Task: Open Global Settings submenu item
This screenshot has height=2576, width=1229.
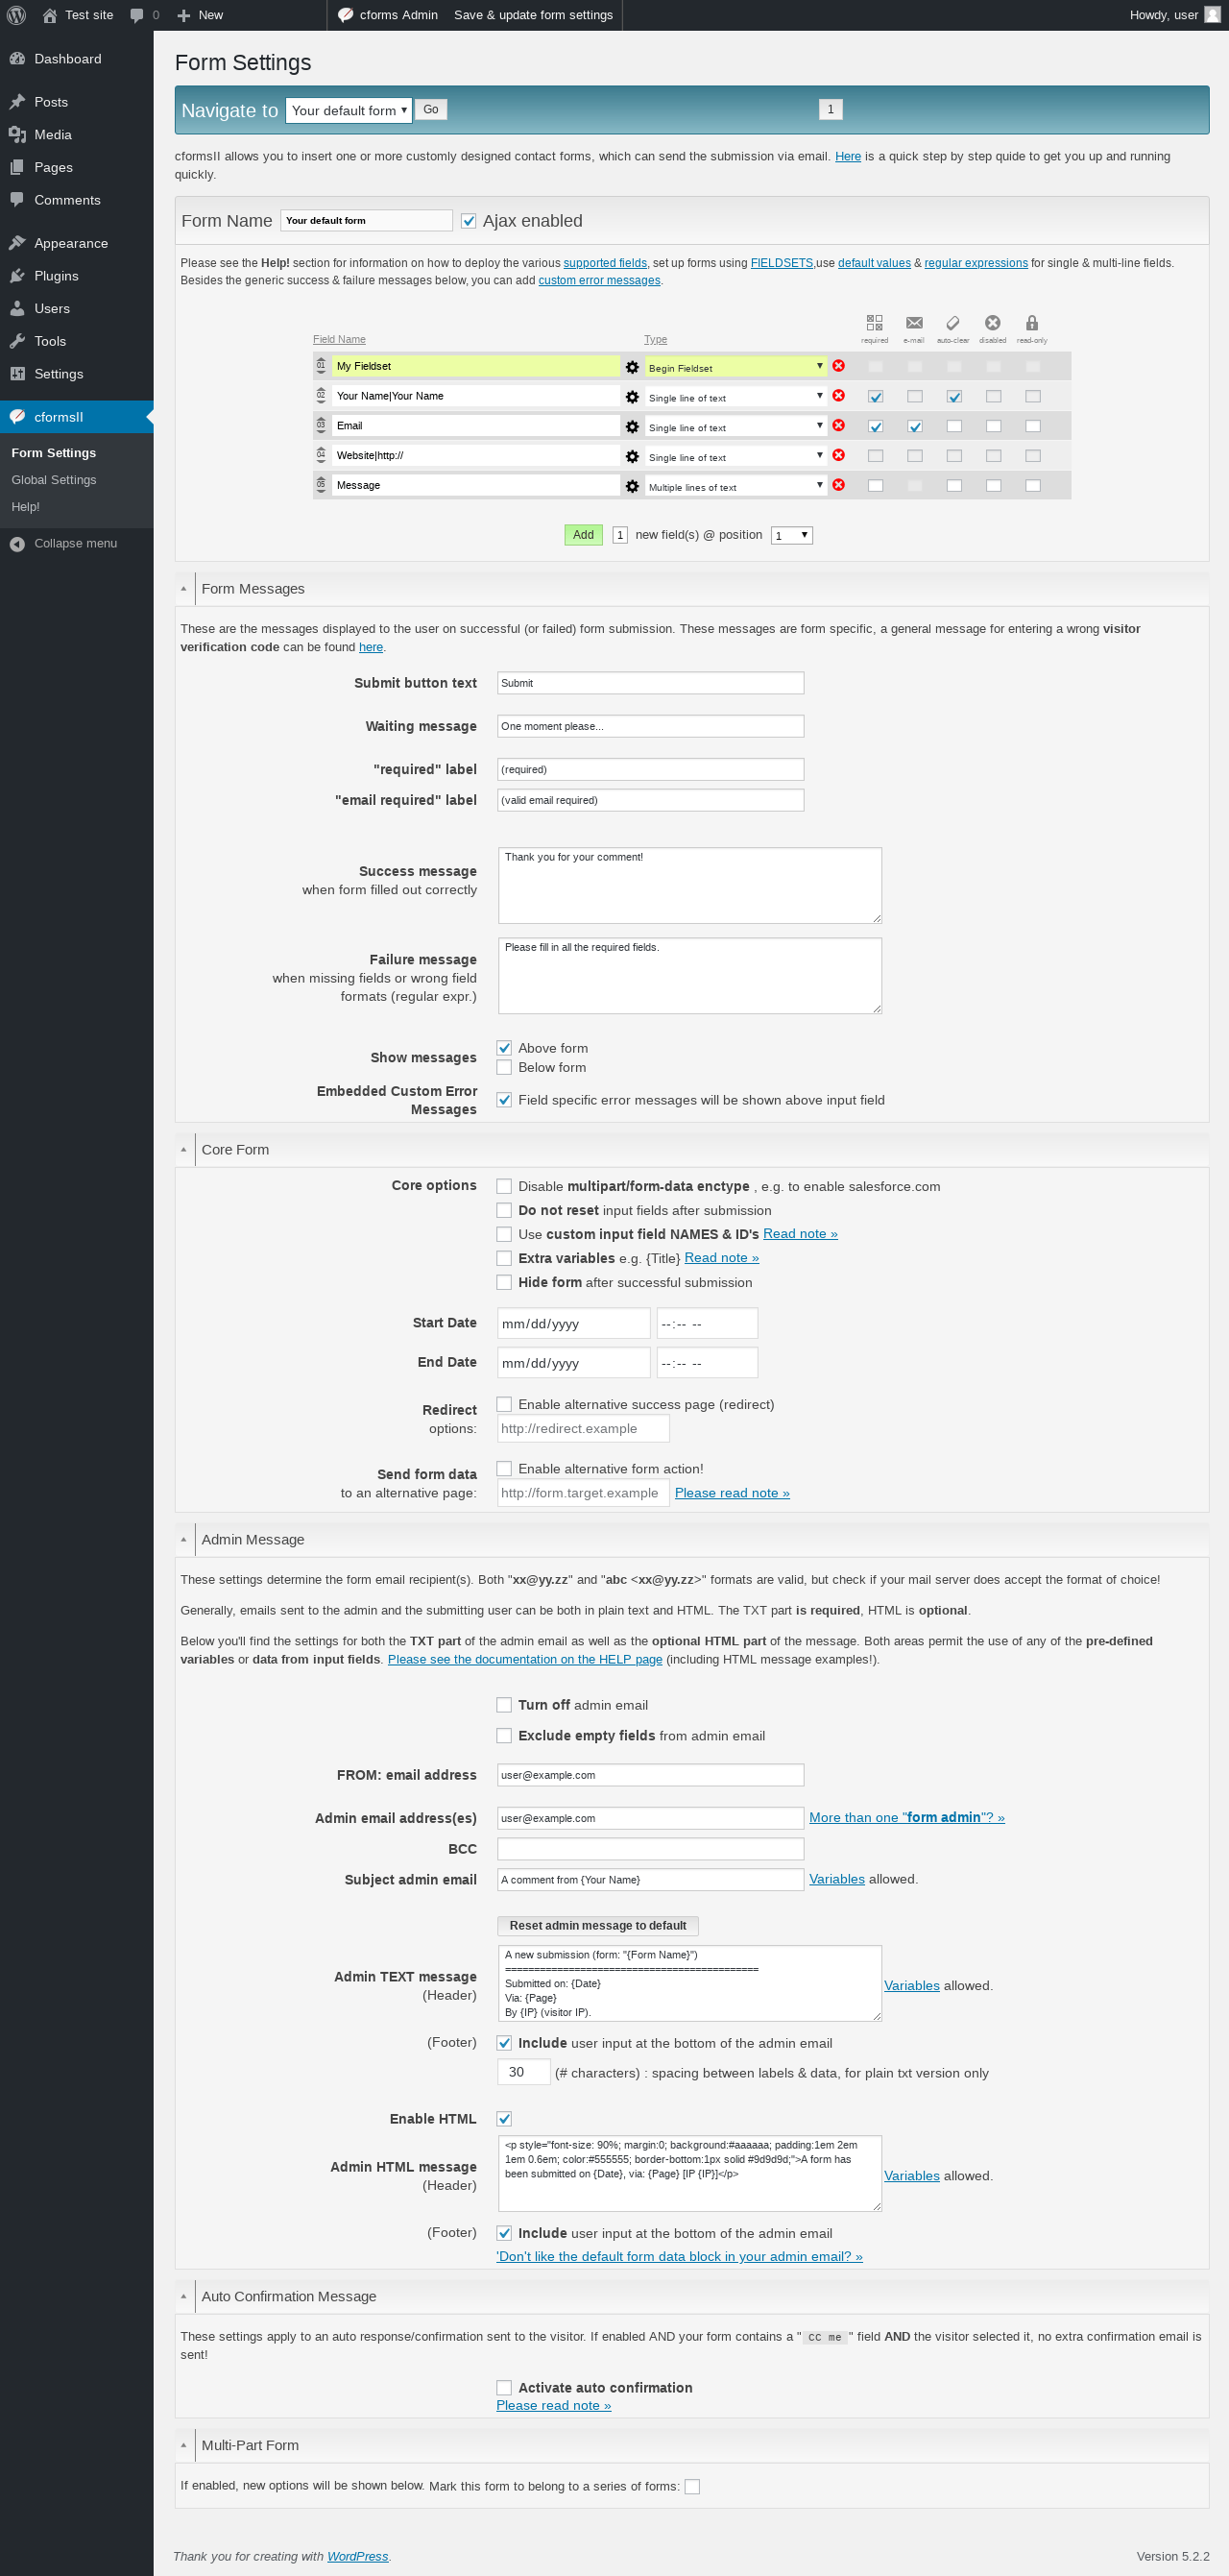Action: click(x=54, y=480)
